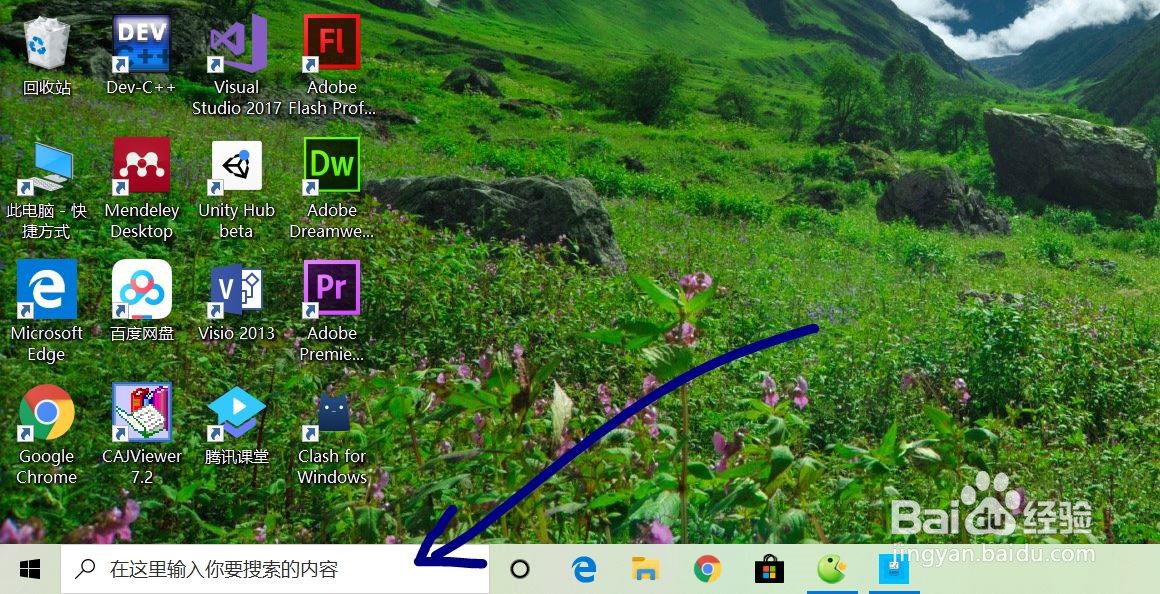Open Microsoft Store from the taskbar
This screenshot has height=594, width=1160.
pyautogui.click(x=769, y=569)
